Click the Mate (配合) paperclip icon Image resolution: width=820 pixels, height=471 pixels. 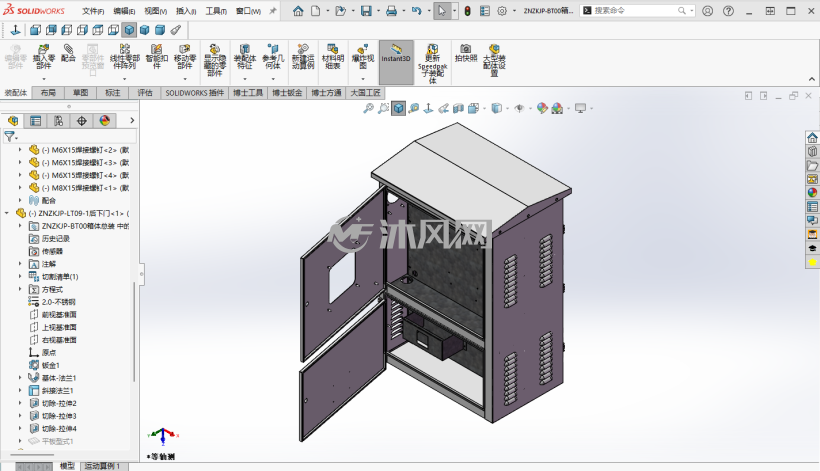tap(69, 53)
